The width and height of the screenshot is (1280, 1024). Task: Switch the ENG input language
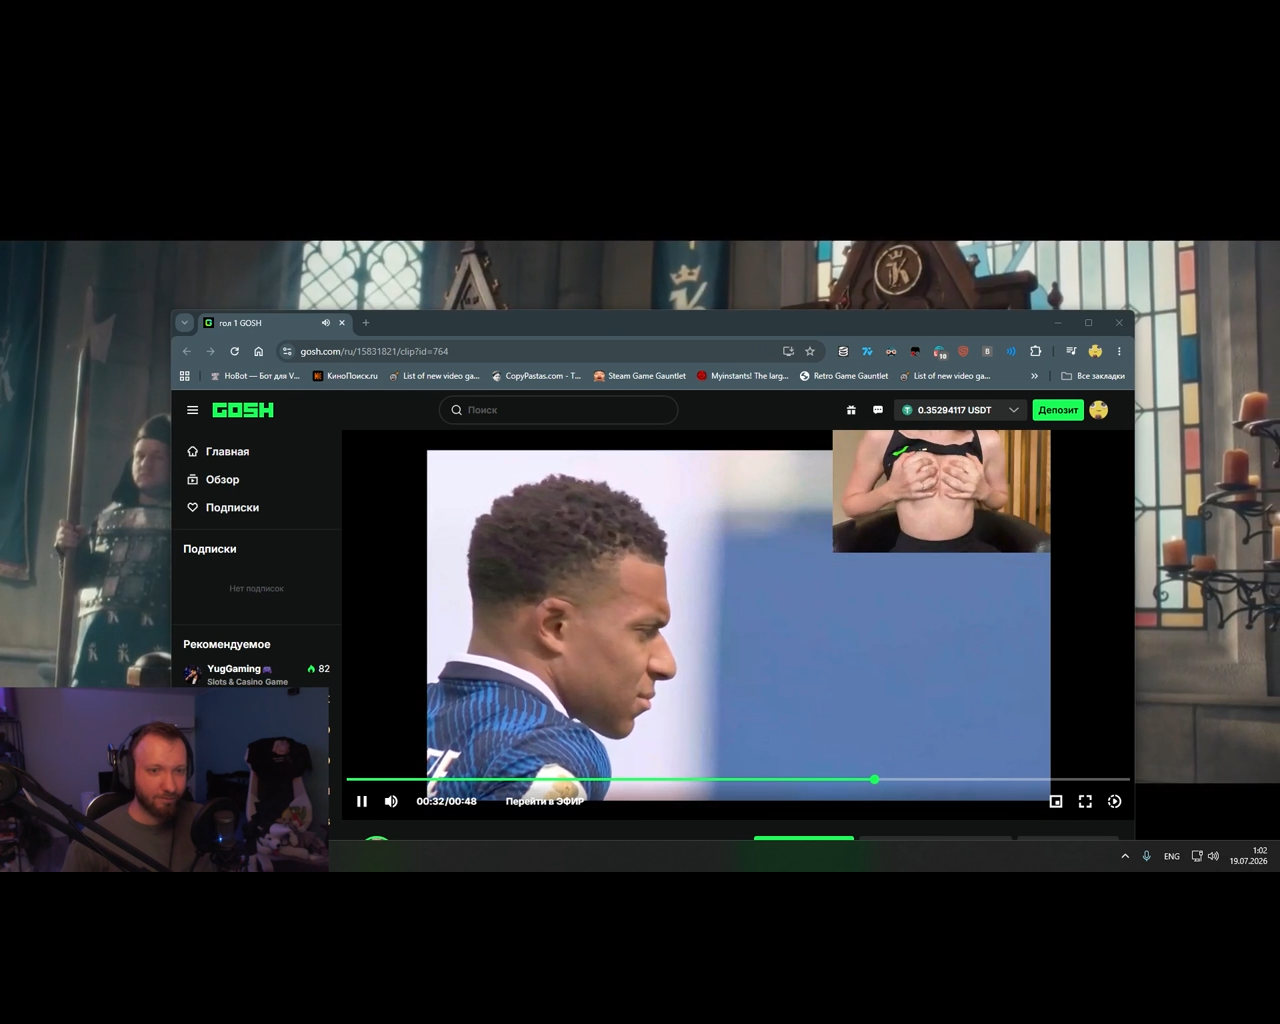(1172, 856)
